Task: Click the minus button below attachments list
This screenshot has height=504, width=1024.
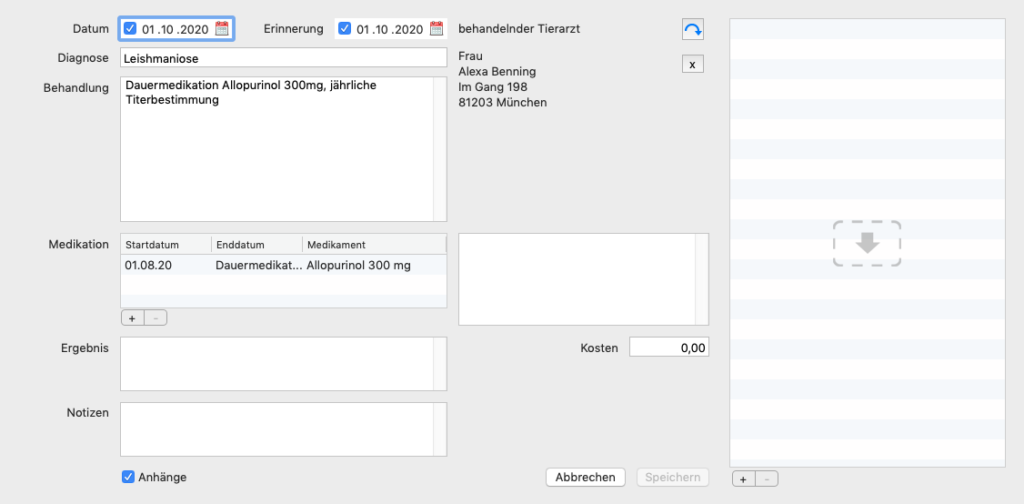Action: pyautogui.click(x=767, y=479)
